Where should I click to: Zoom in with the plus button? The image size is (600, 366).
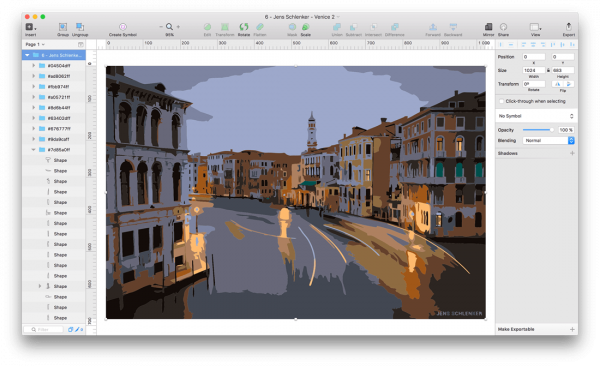[x=178, y=27]
